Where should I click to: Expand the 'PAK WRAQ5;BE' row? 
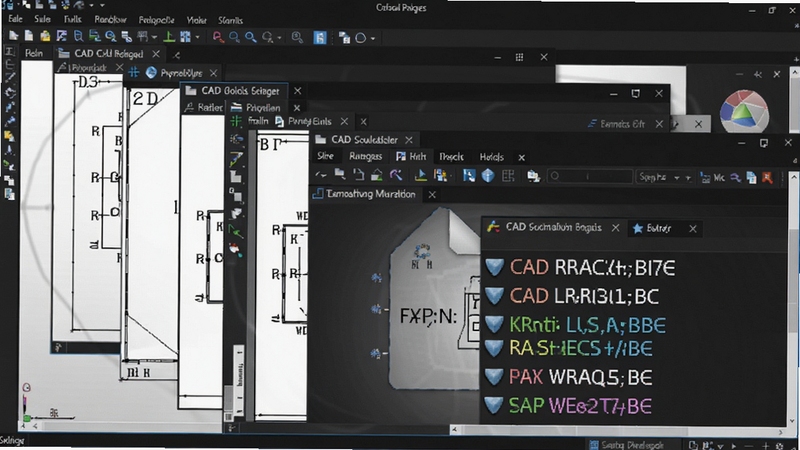[x=493, y=377]
